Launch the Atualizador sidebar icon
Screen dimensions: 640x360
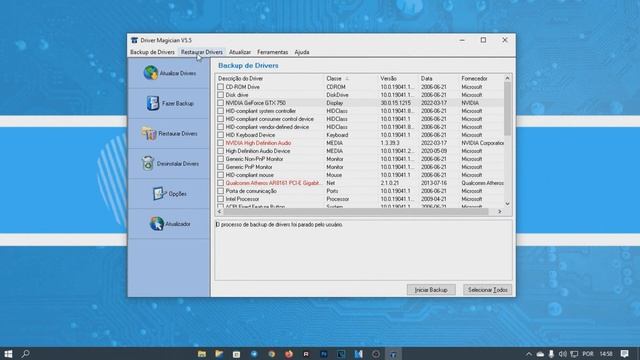pyautogui.click(x=157, y=224)
